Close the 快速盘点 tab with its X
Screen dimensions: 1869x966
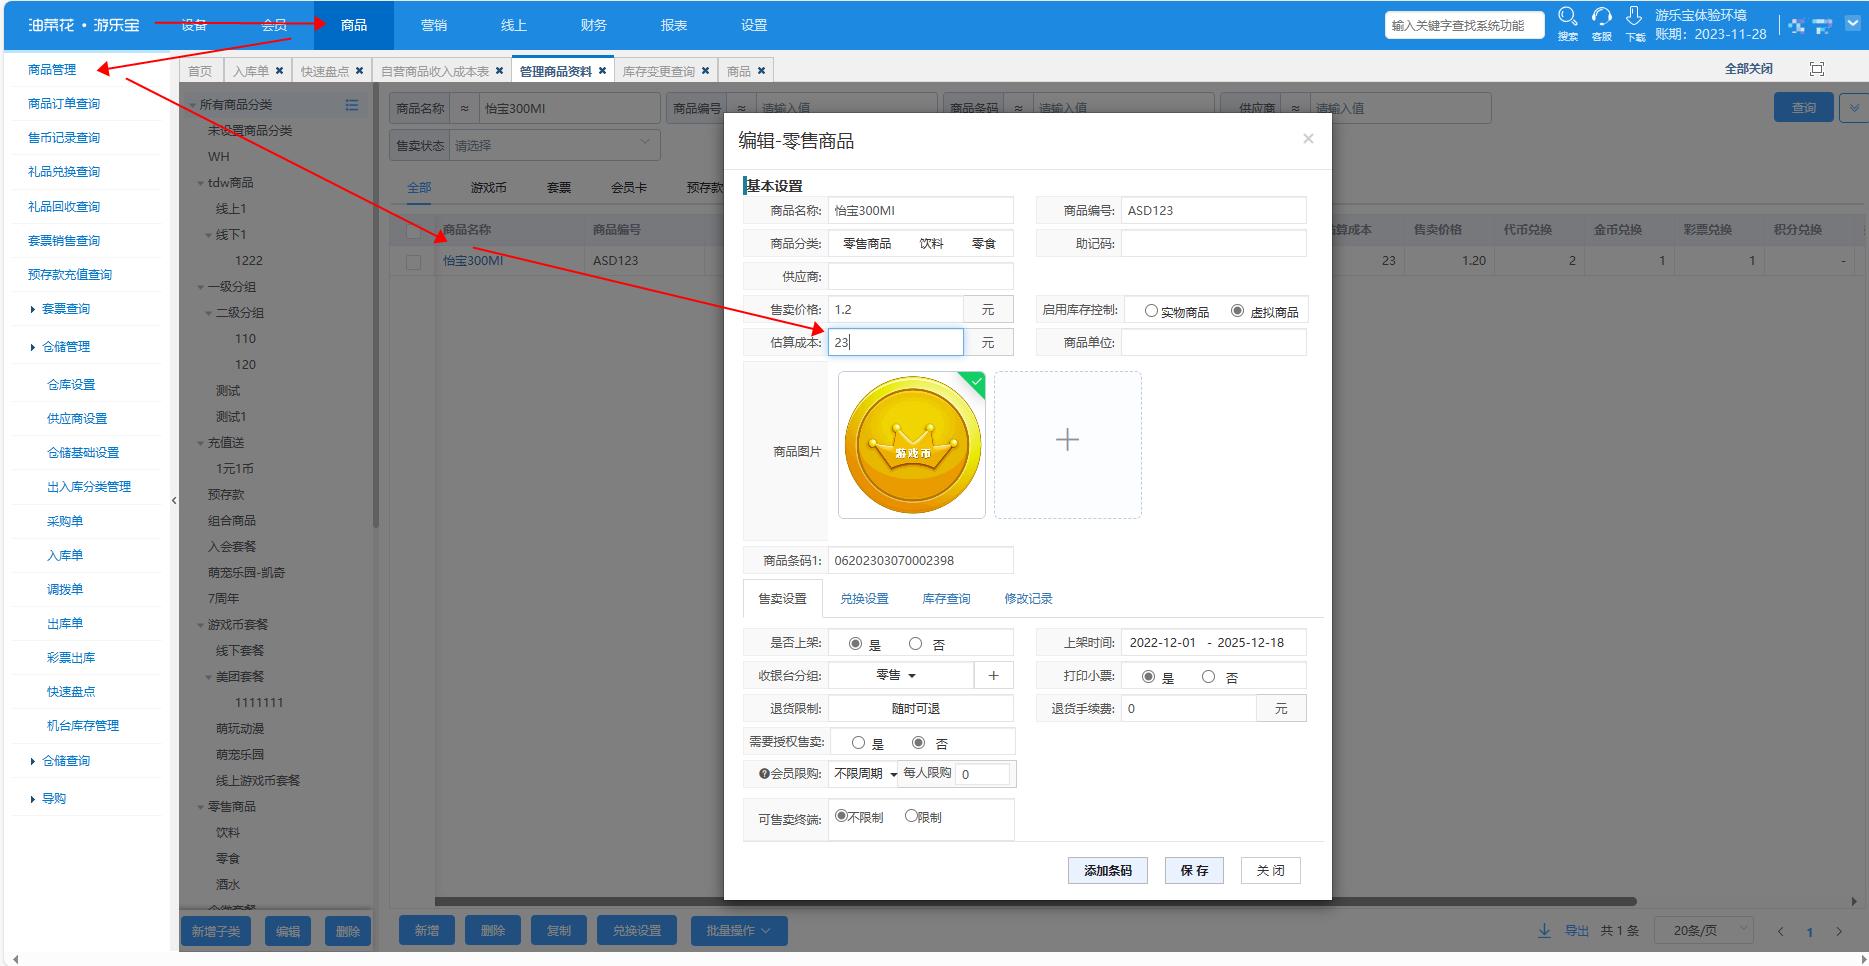tap(359, 71)
